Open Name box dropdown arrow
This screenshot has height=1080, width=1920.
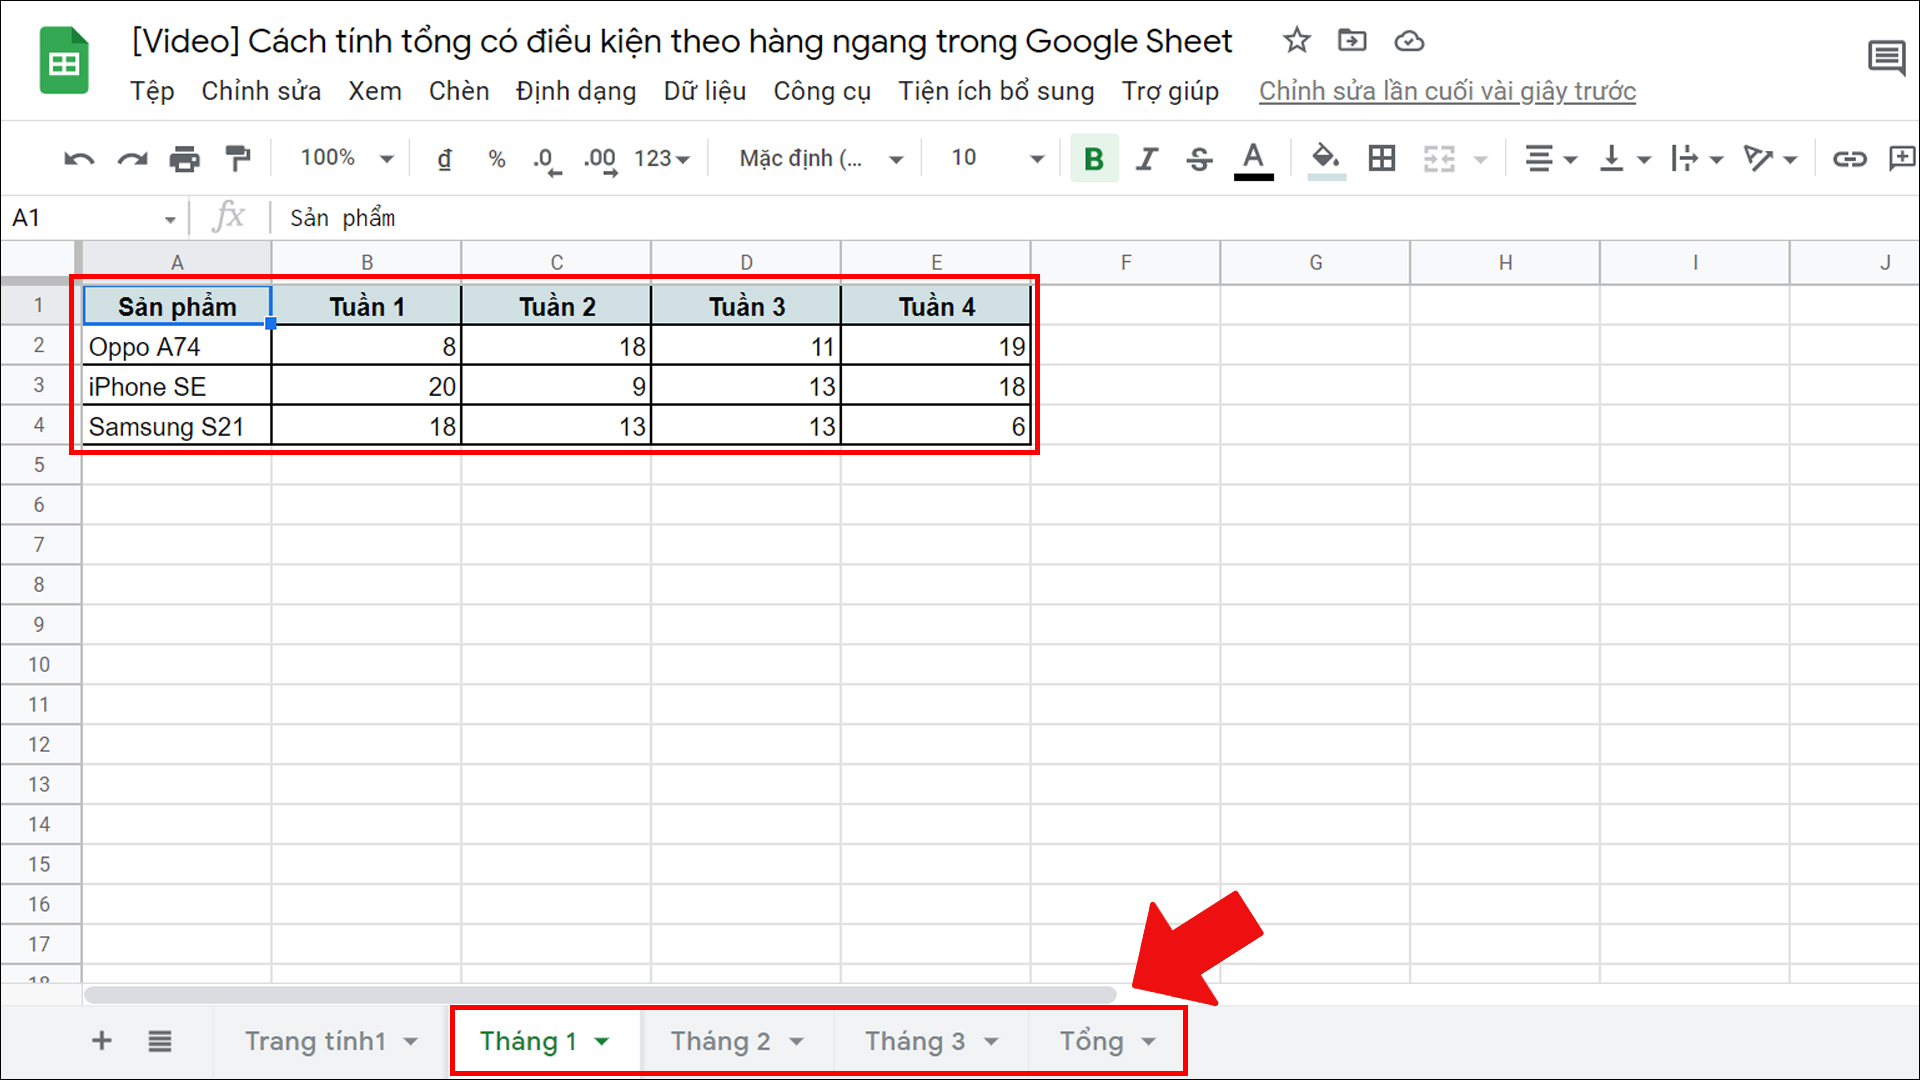pos(170,219)
